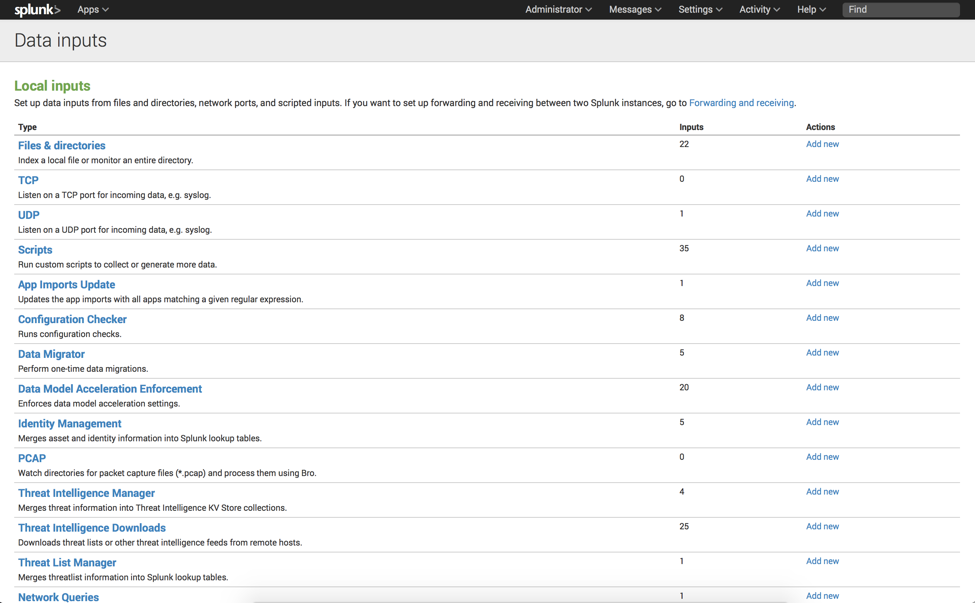The image size is (975, 603).
Task: Open the TCP input type
Action: (x=28, y=181)
